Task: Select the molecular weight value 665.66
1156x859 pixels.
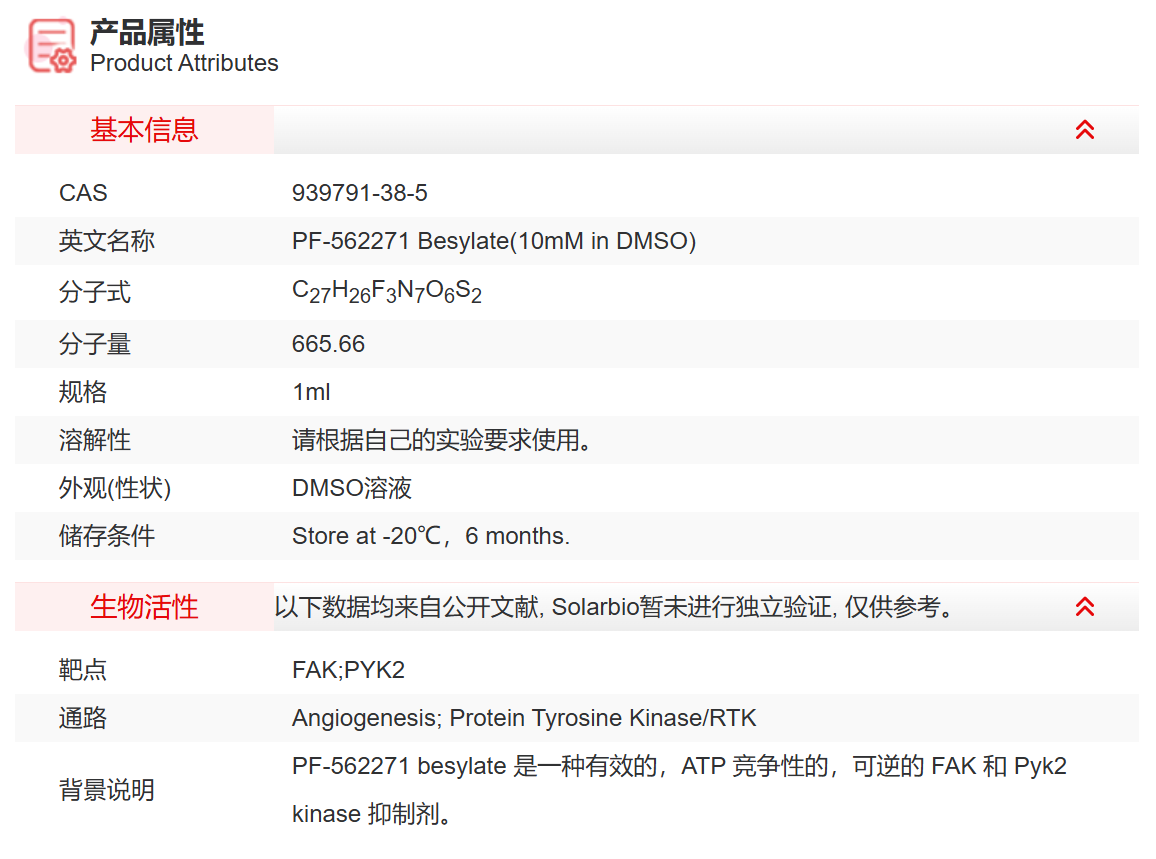Action: pos(329,344)
